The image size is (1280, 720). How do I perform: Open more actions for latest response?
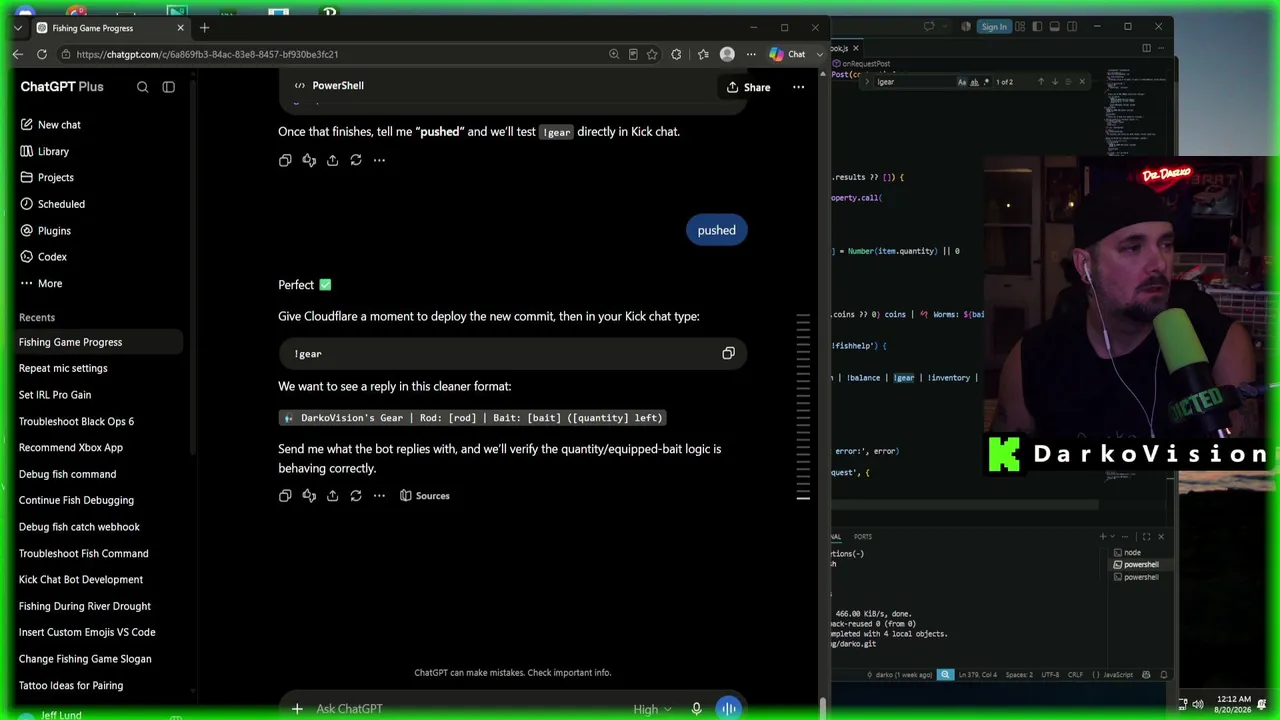[379, 496]
